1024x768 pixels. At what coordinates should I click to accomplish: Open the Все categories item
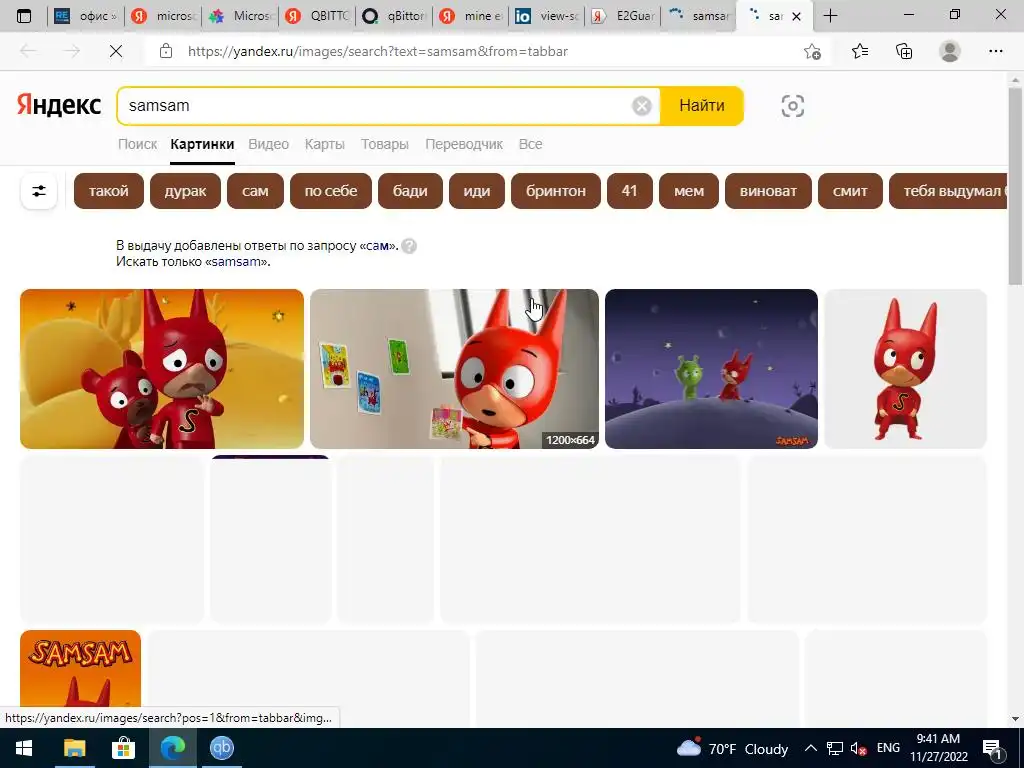tap(530, 144)
